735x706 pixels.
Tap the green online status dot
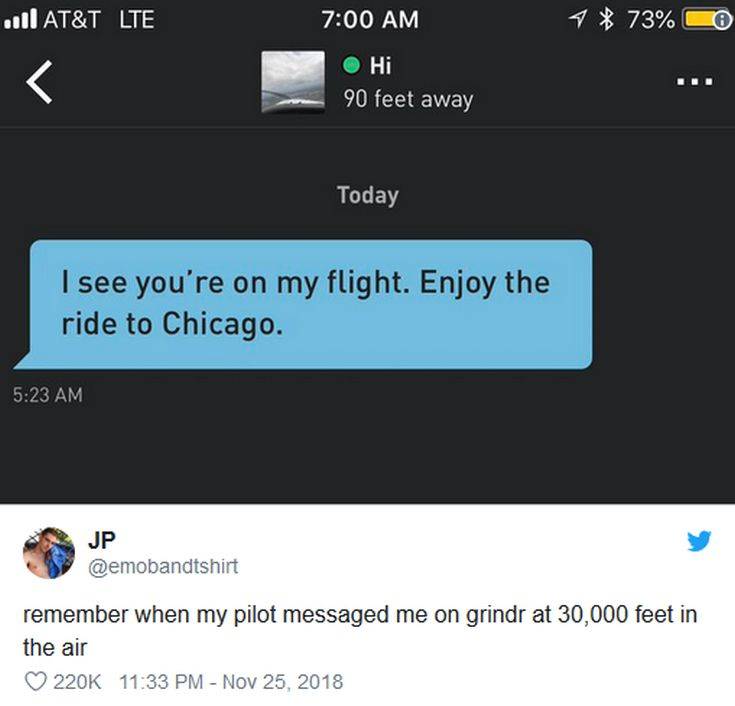tap(352, 67)
